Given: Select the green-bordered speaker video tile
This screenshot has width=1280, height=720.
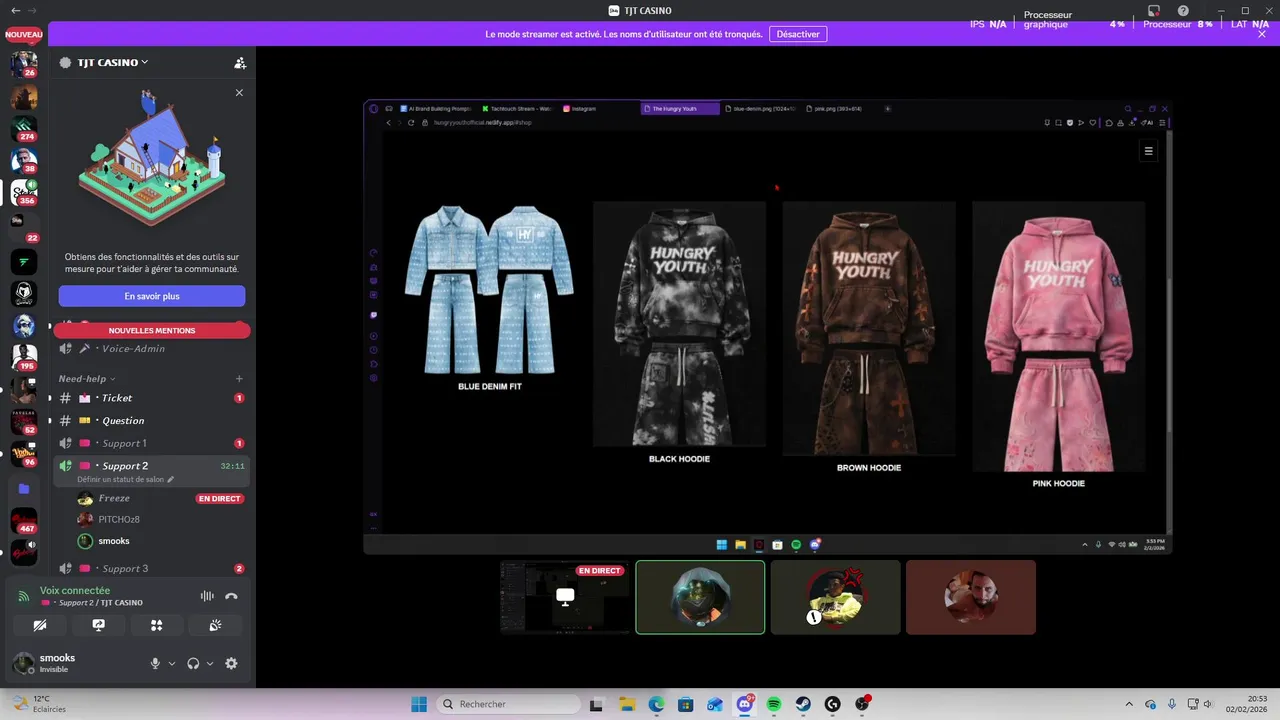Looking at the screenshot, I should click(700, 597).
